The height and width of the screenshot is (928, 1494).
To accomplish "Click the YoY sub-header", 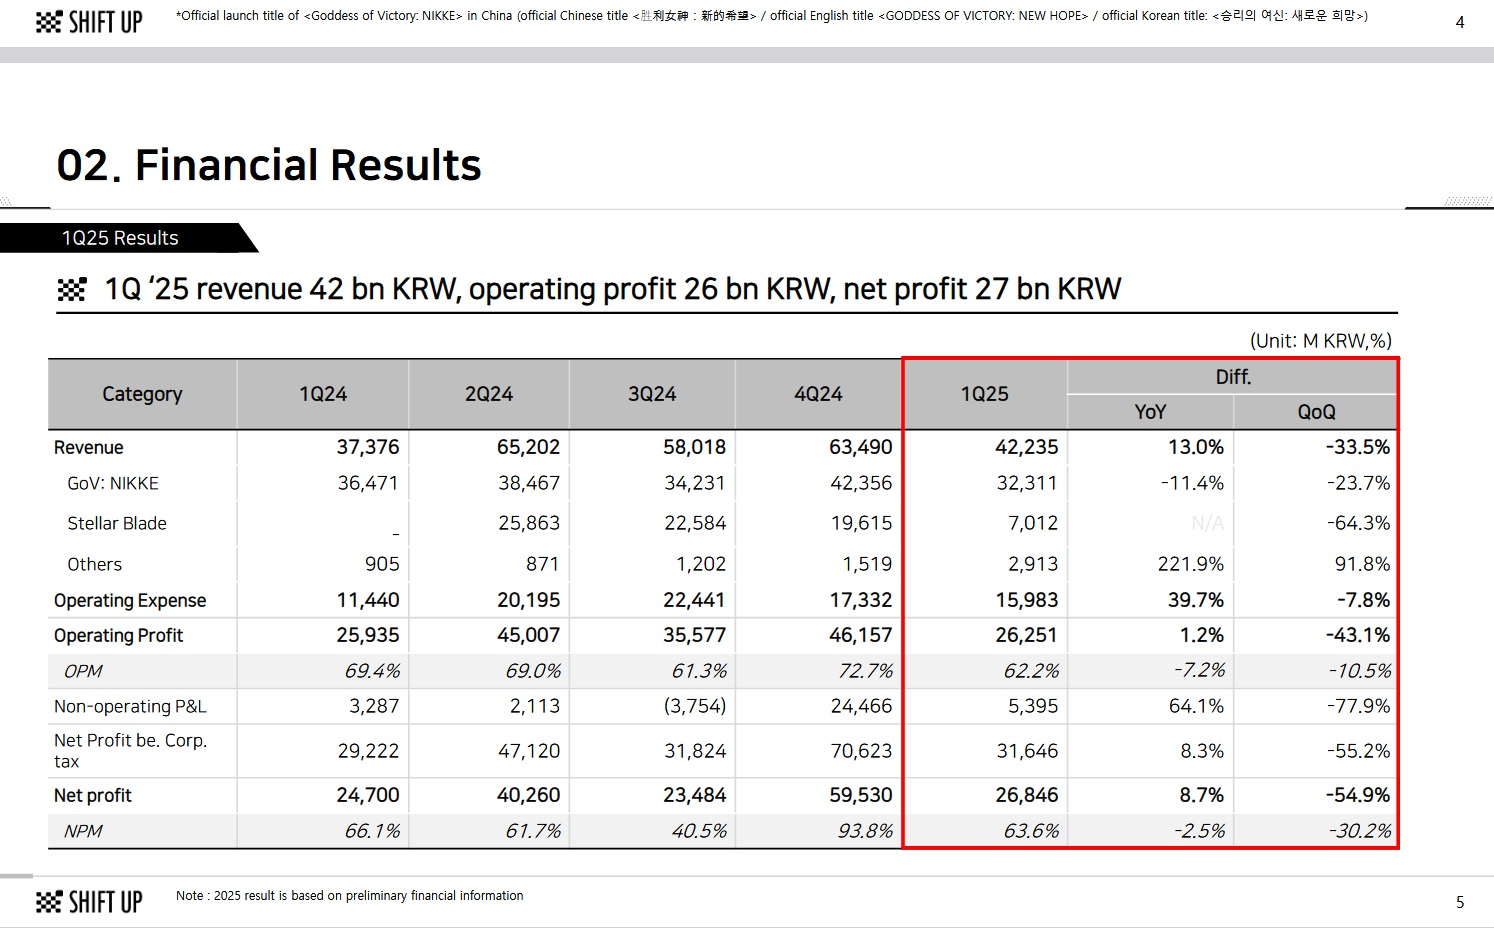I will (1150, 412).
